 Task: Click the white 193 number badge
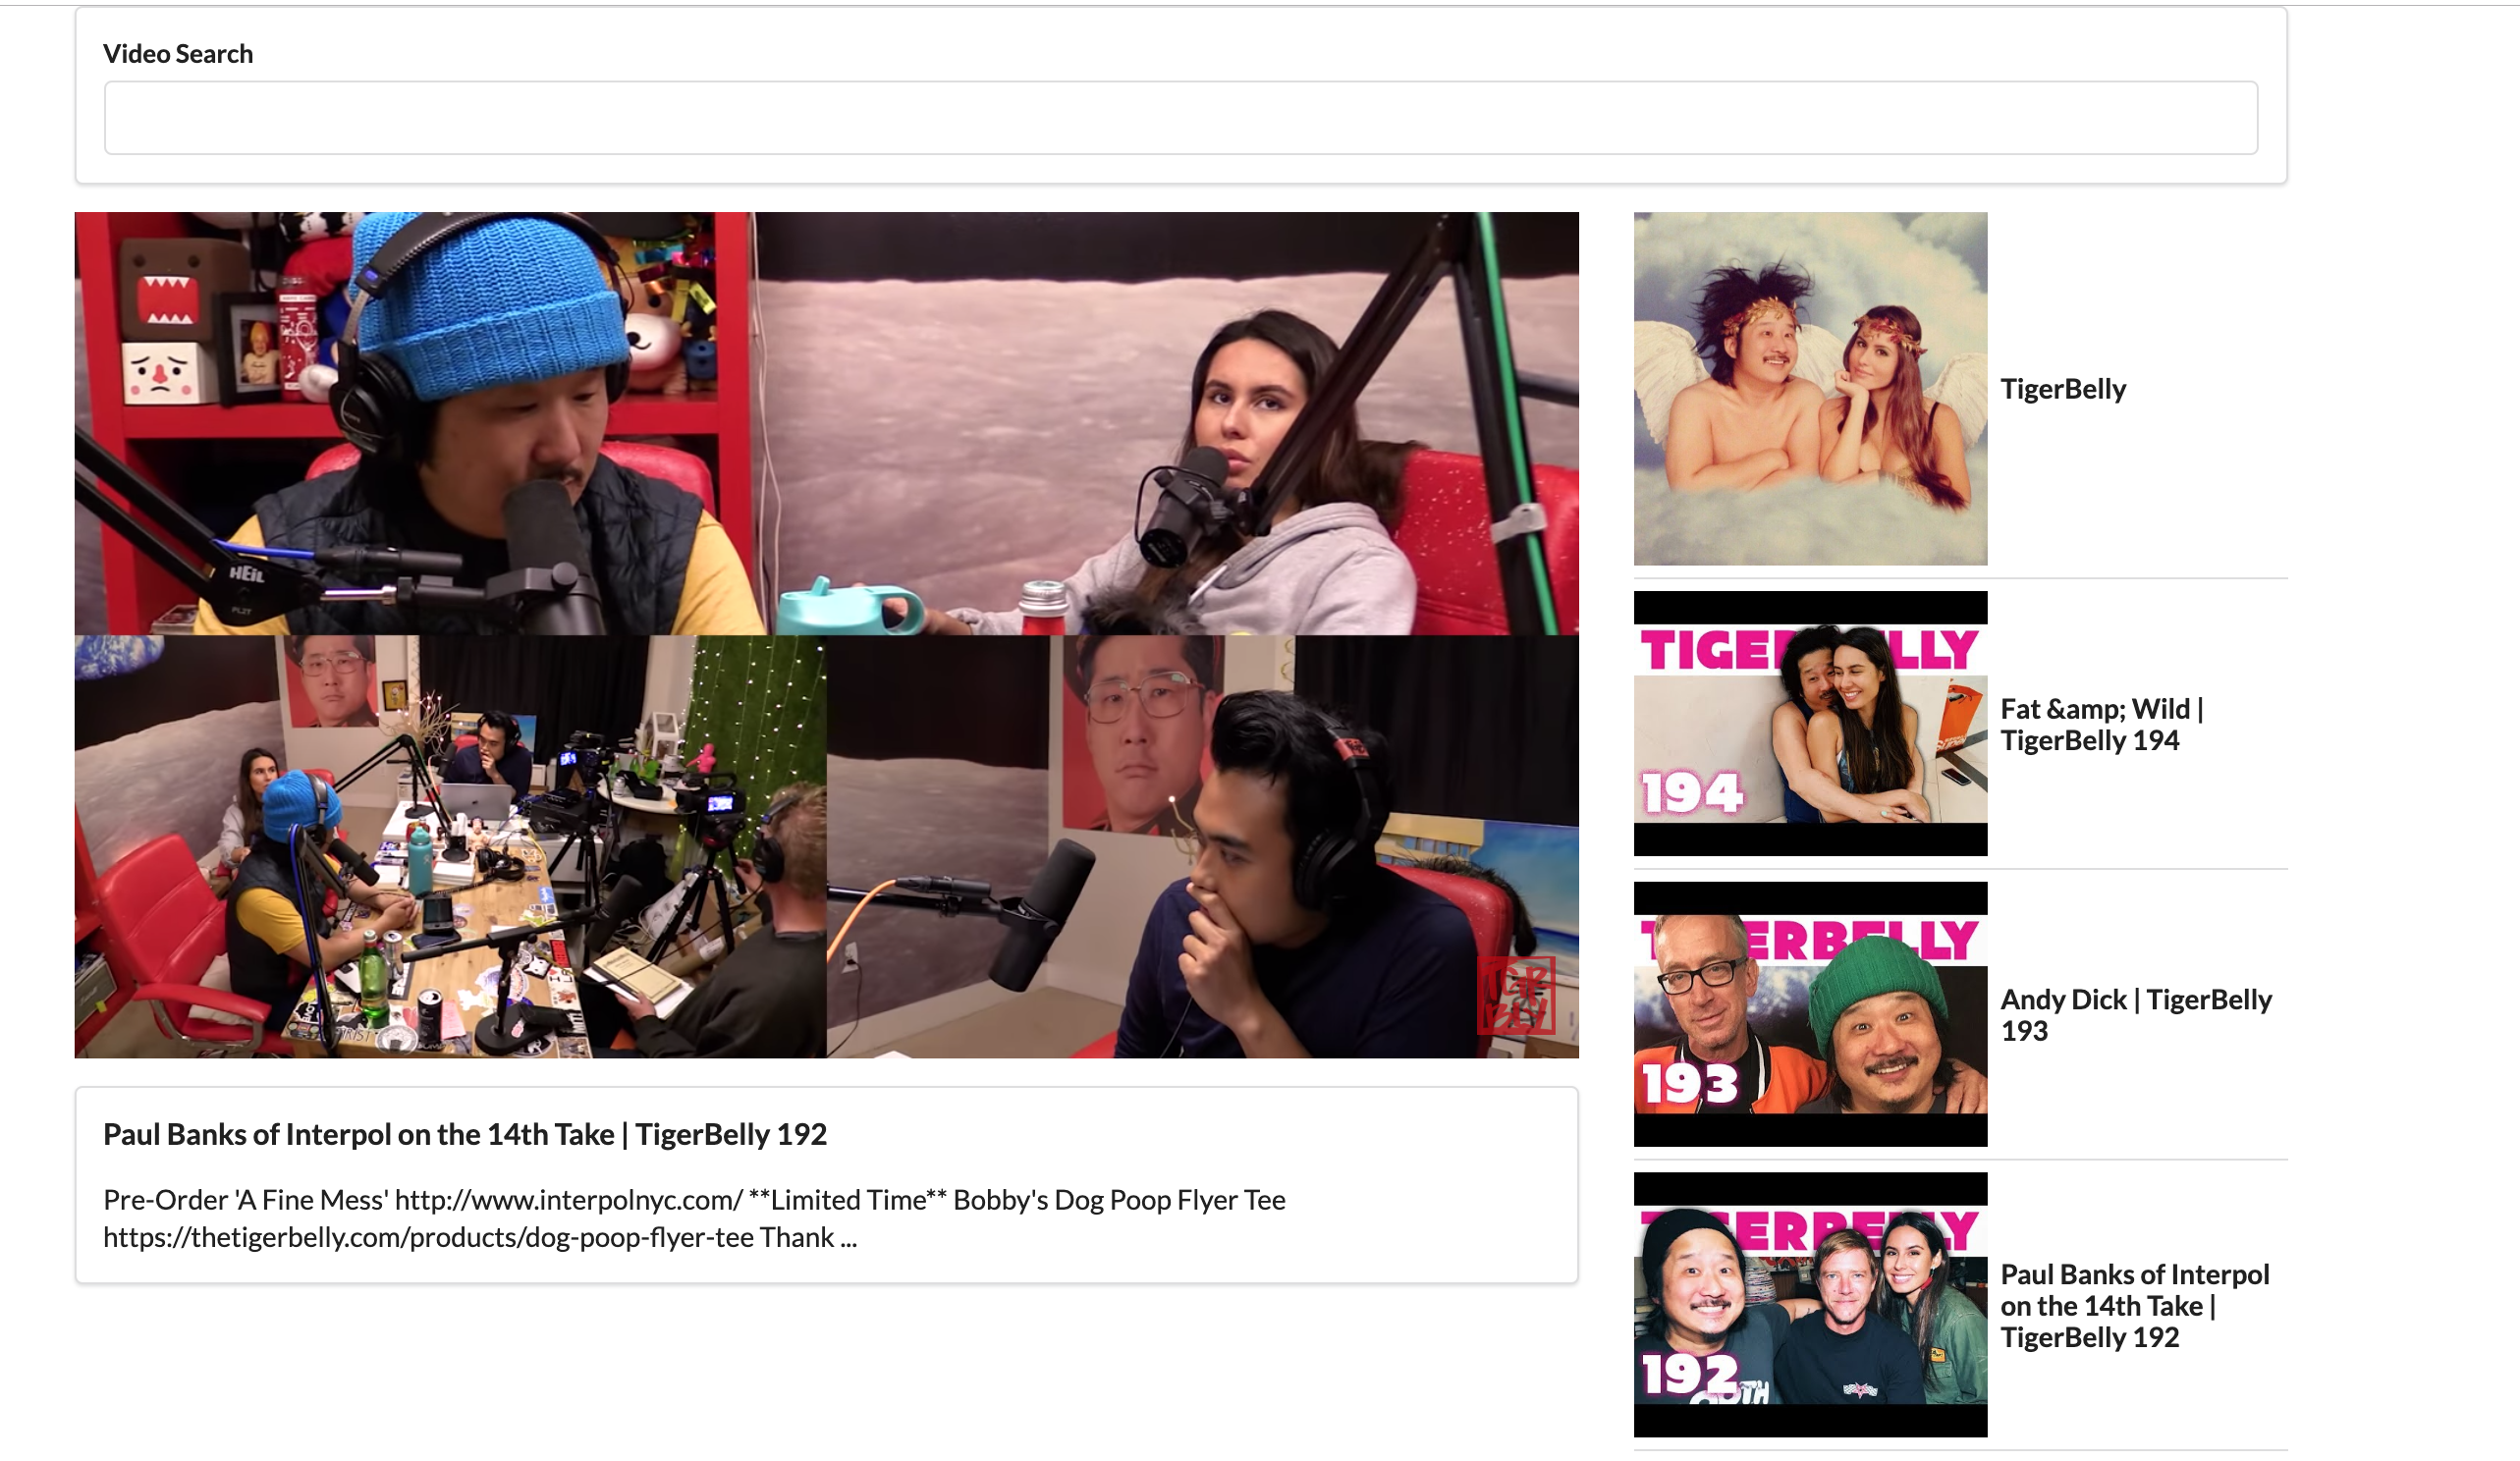point(1690,1083)
